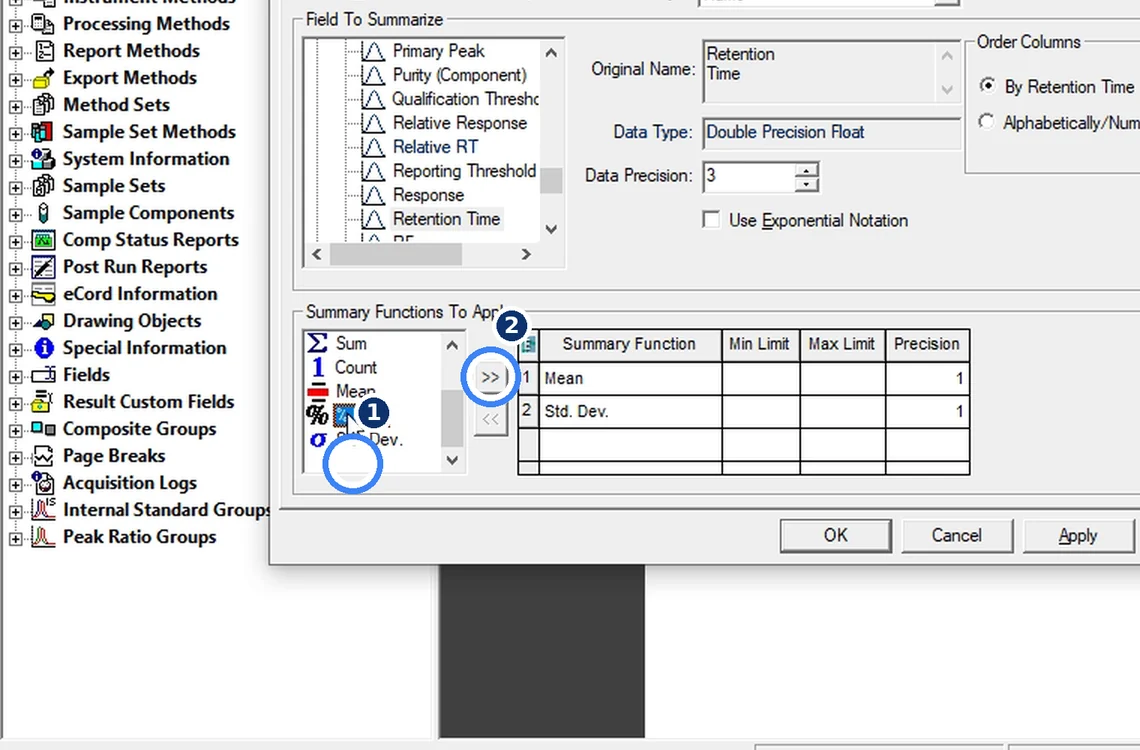Viewport: 1140px width, 750px height.
Task: Expand the Method Sets node
Action: 15,107
